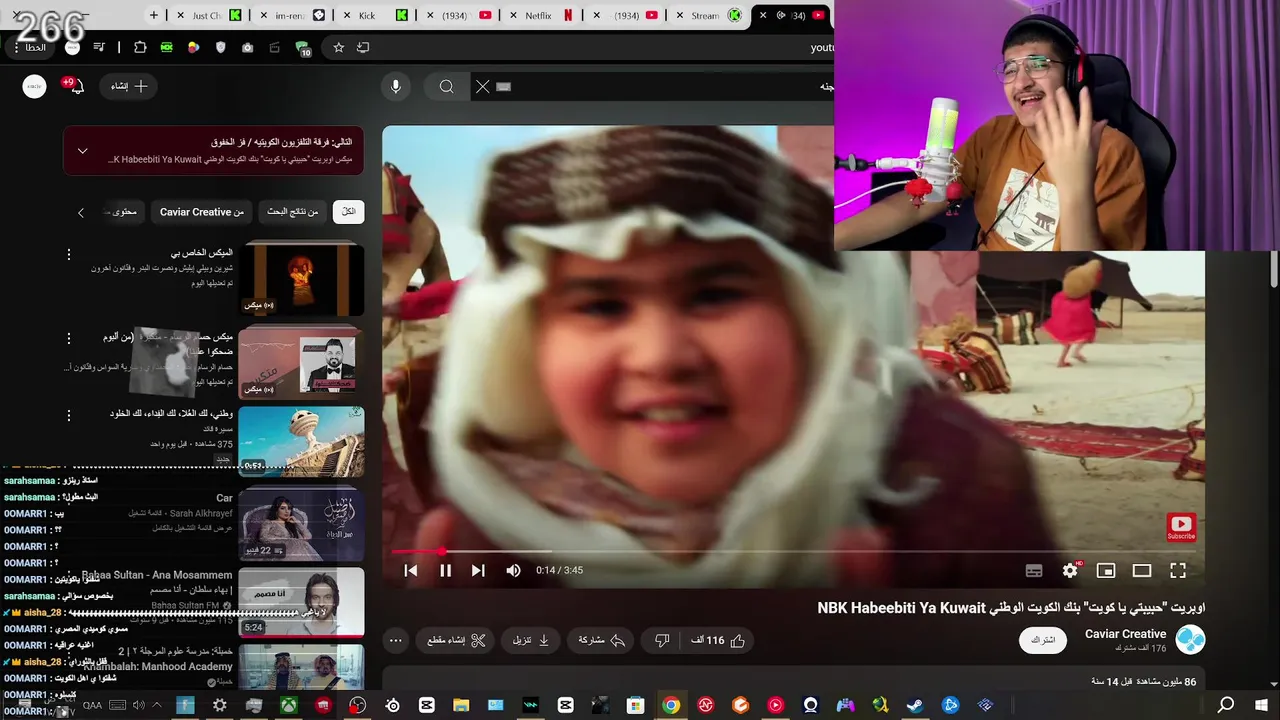Open the browser extensions puzzle icon

pos(140,47)
